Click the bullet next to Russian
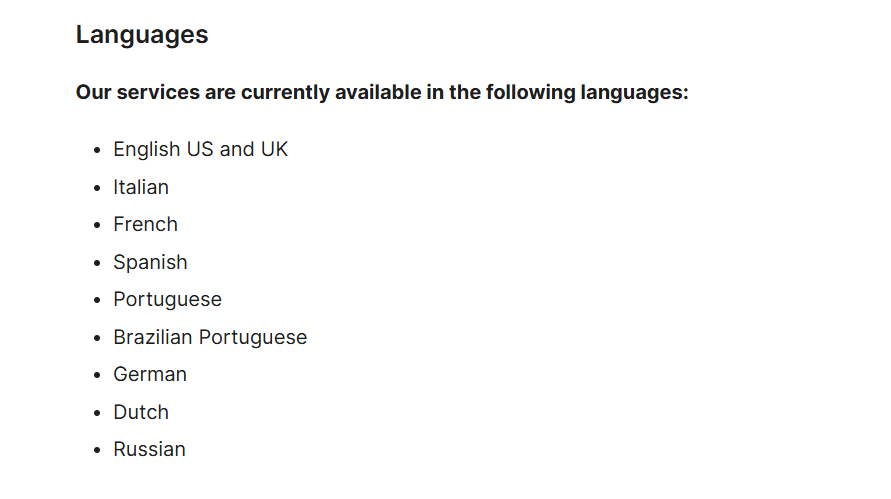Viewport: 891px width, 499px height. click(97, 451)
